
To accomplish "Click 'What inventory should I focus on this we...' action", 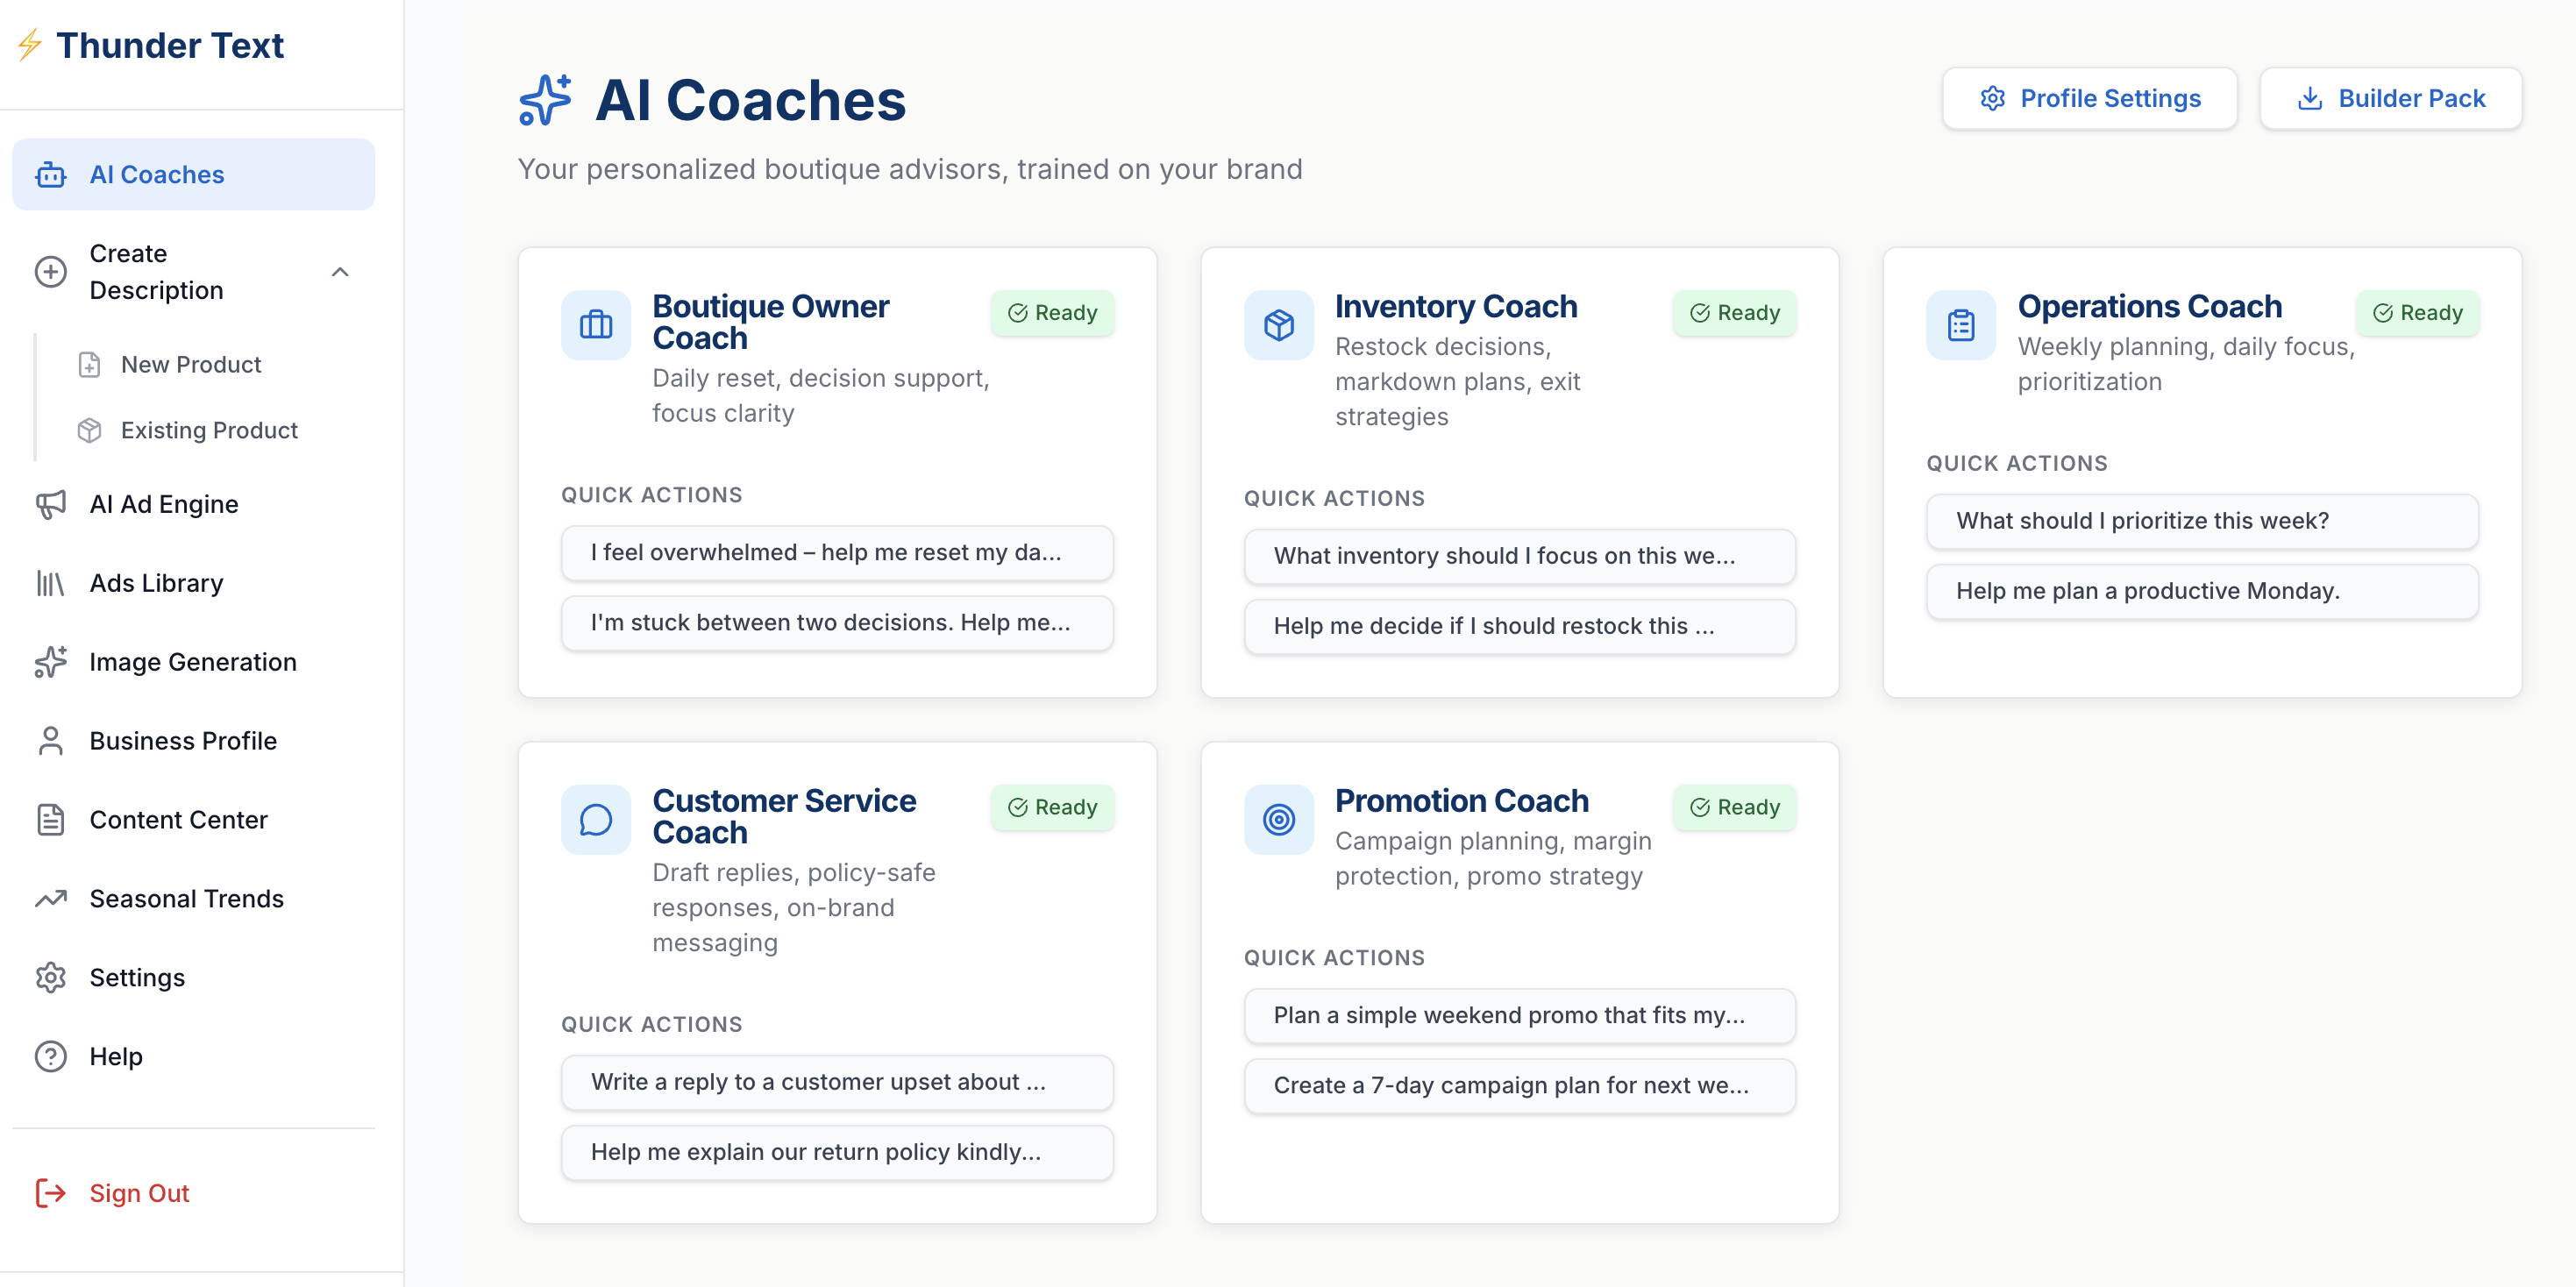I will click(x=1519, y=556).
